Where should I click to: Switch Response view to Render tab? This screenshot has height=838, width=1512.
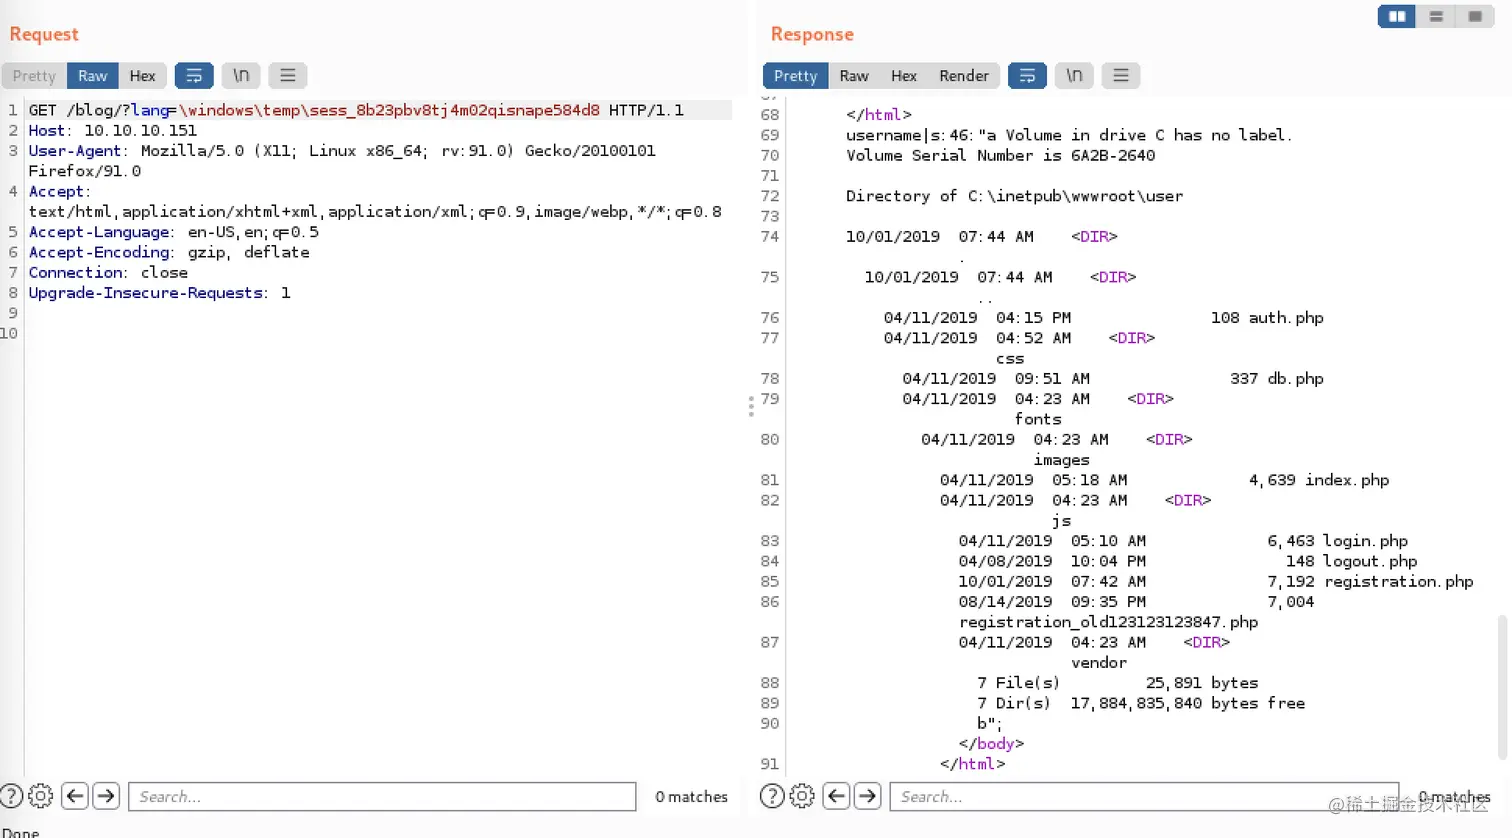pos(964,76)
